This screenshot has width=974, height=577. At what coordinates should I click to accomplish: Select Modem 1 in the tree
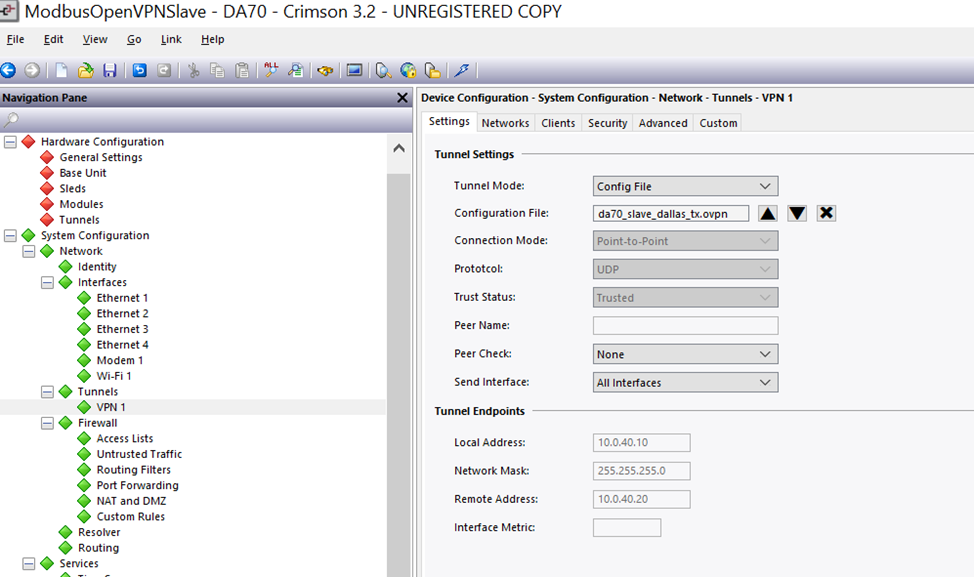click(119, 360)
